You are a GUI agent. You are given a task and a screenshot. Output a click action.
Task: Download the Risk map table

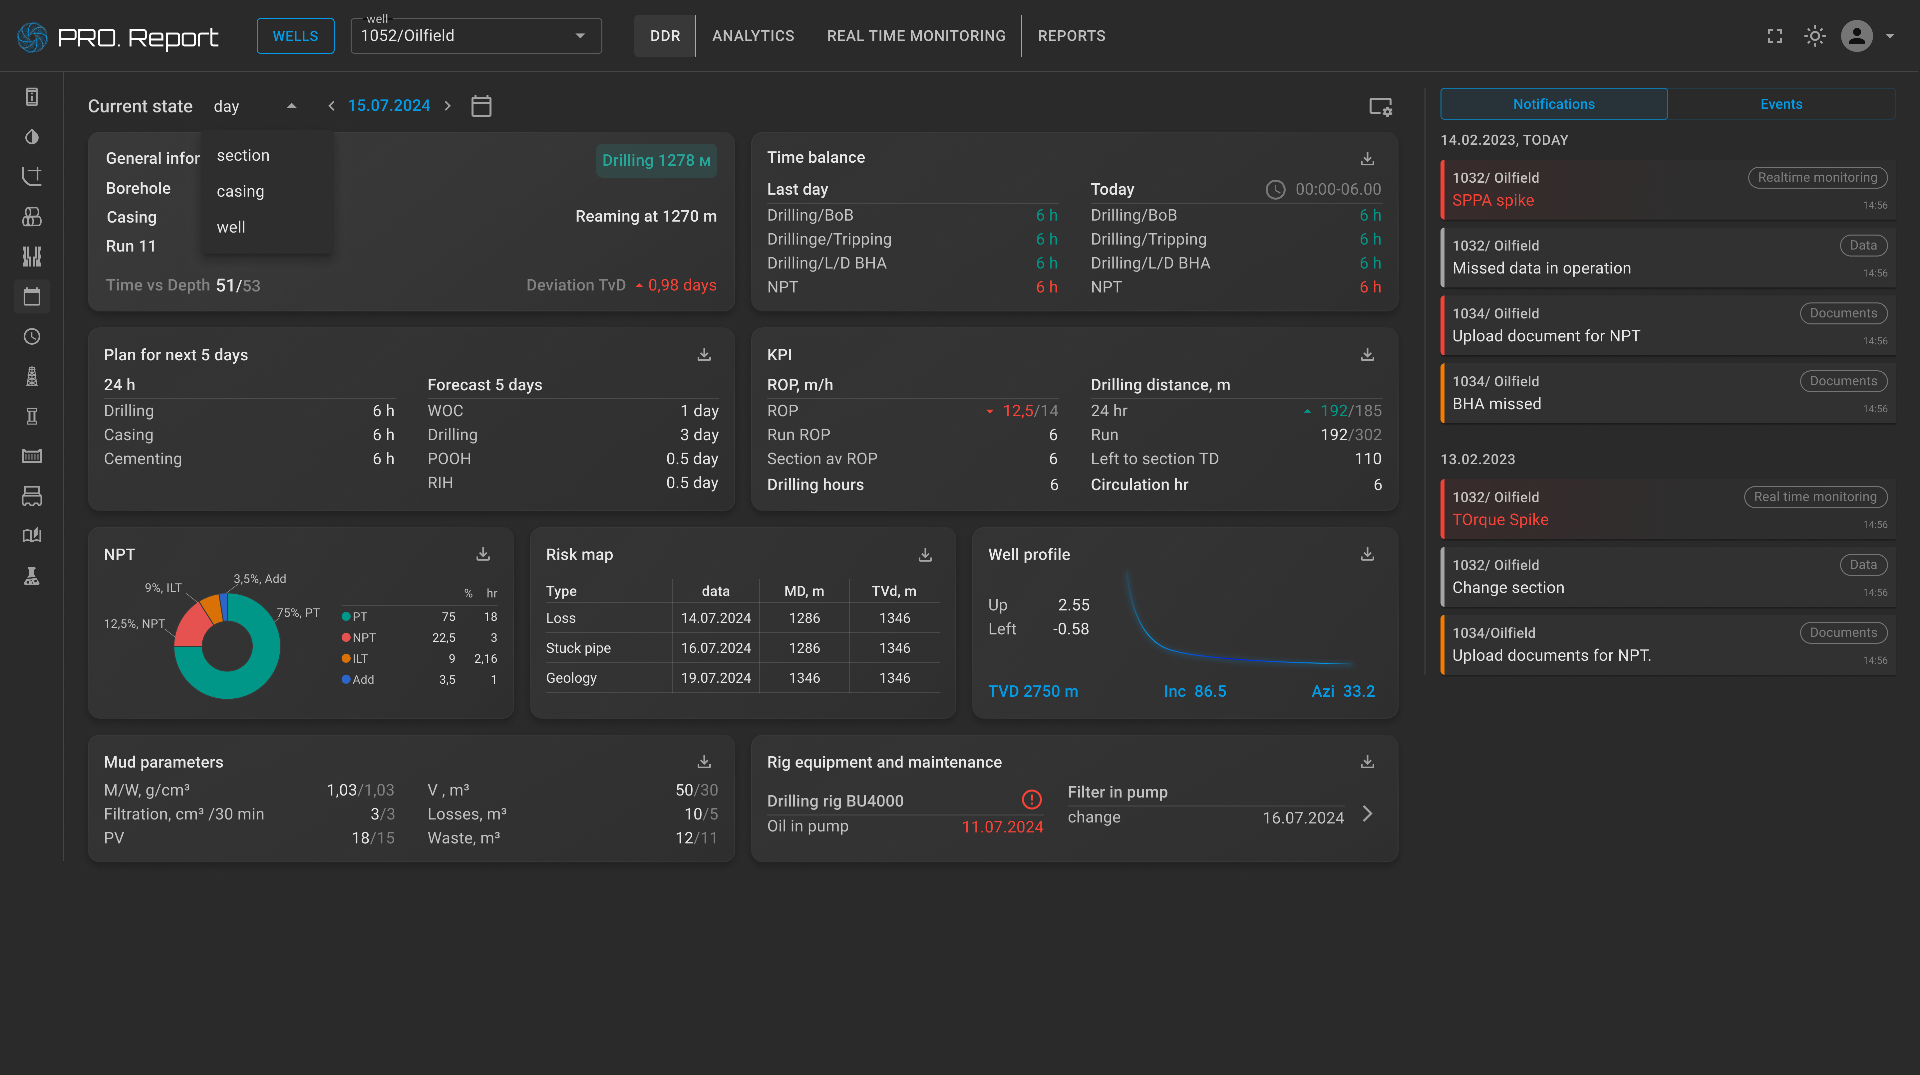tap(925, 554)
